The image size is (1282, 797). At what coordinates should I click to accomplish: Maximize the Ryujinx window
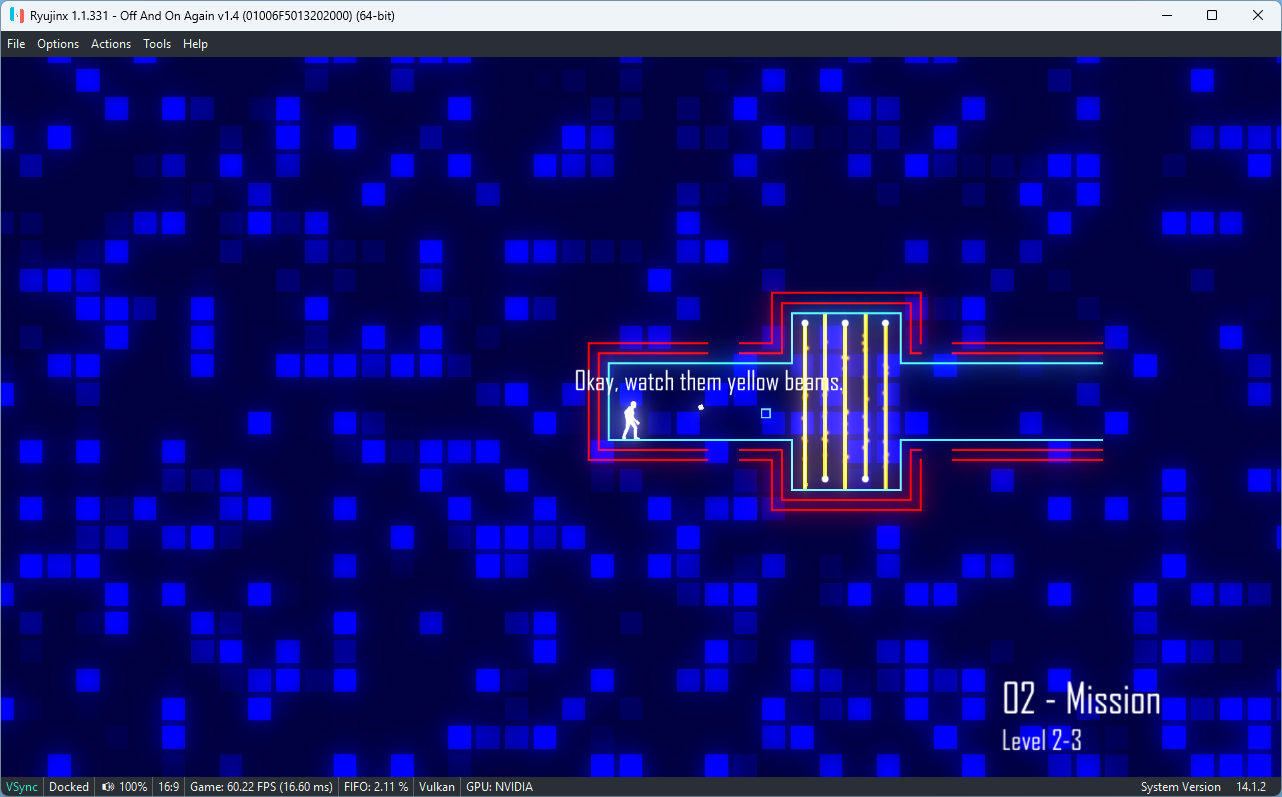click(x=1212, y=15)
